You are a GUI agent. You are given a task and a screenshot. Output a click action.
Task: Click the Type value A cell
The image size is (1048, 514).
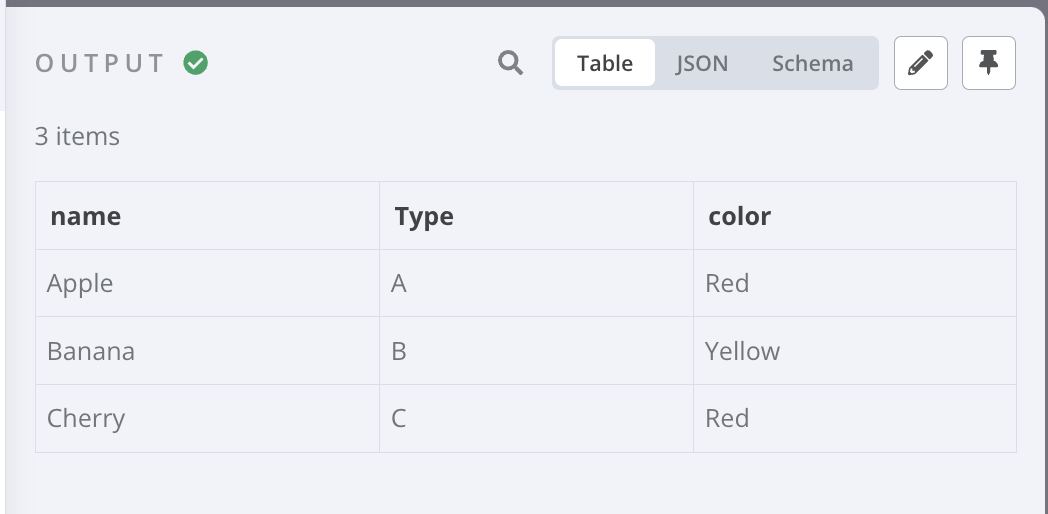[x=536, y=283]
